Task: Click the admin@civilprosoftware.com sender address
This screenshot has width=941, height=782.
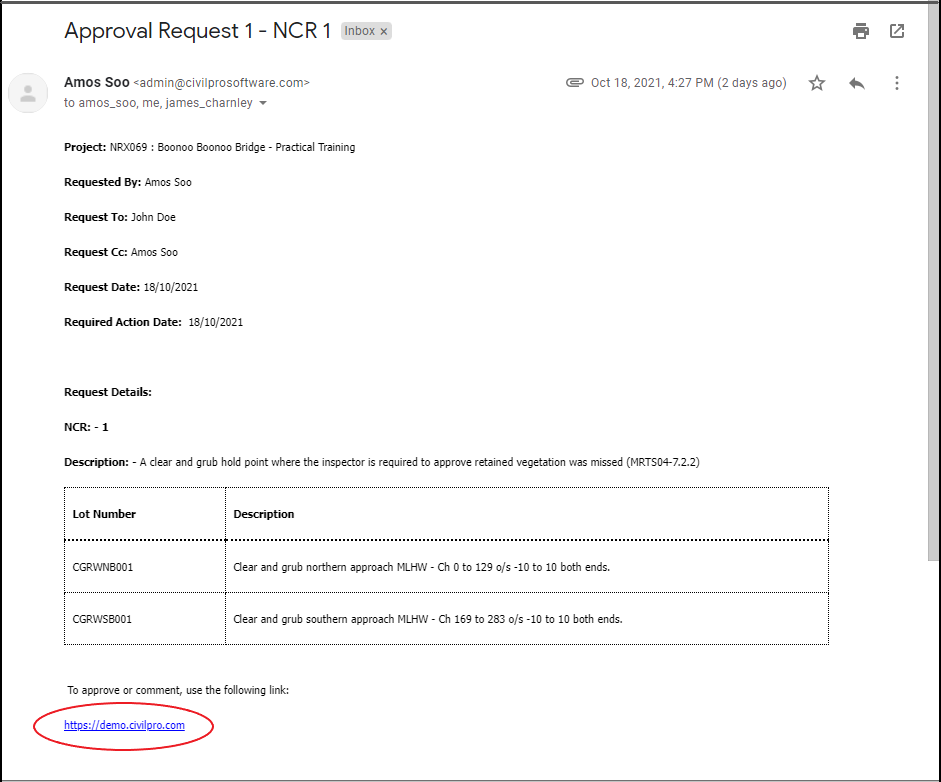Action: [x=221, y=83]
